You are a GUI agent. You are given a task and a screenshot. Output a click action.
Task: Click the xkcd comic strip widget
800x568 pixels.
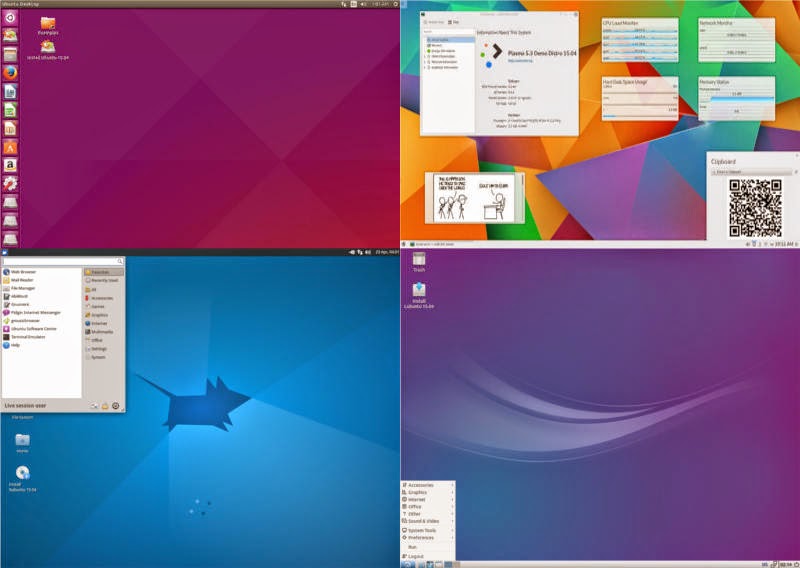click(473, 198)
